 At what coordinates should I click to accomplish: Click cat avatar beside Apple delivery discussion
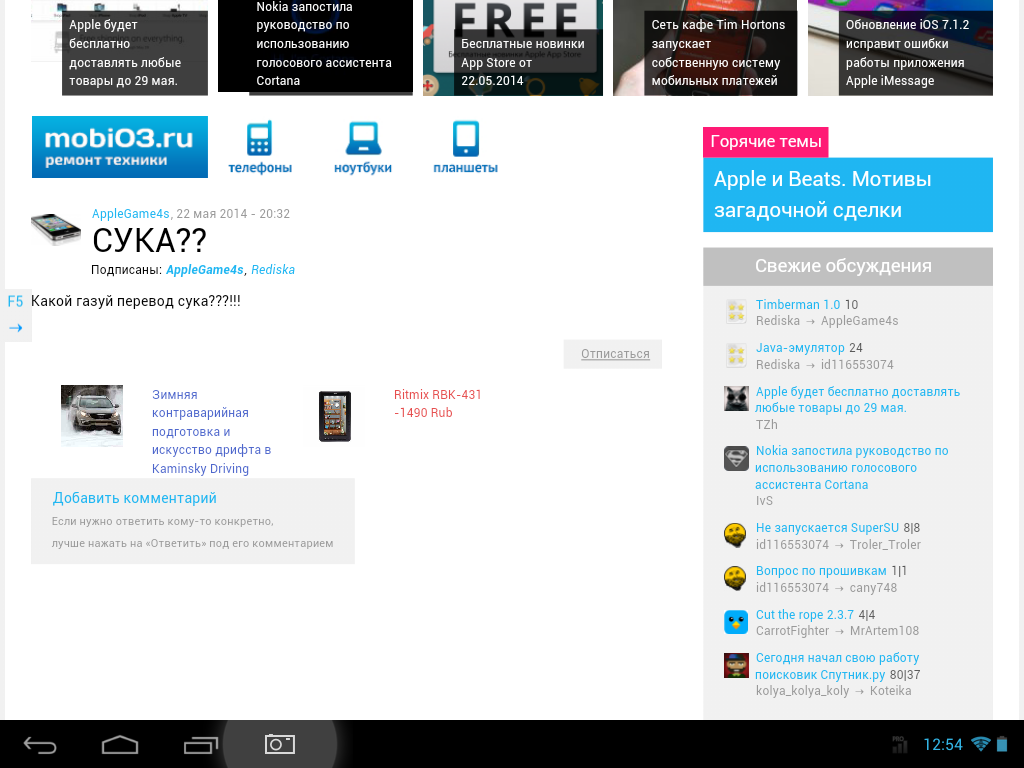pos(736,398)
